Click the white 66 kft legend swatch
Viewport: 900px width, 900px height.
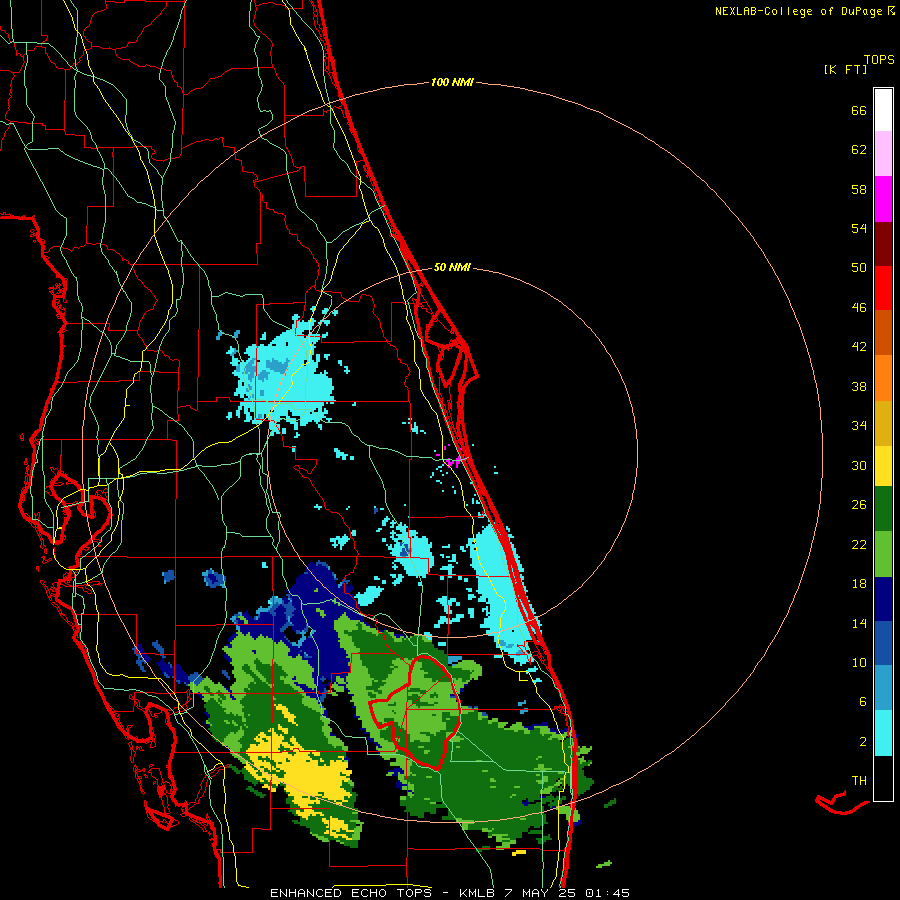point(883,110)
